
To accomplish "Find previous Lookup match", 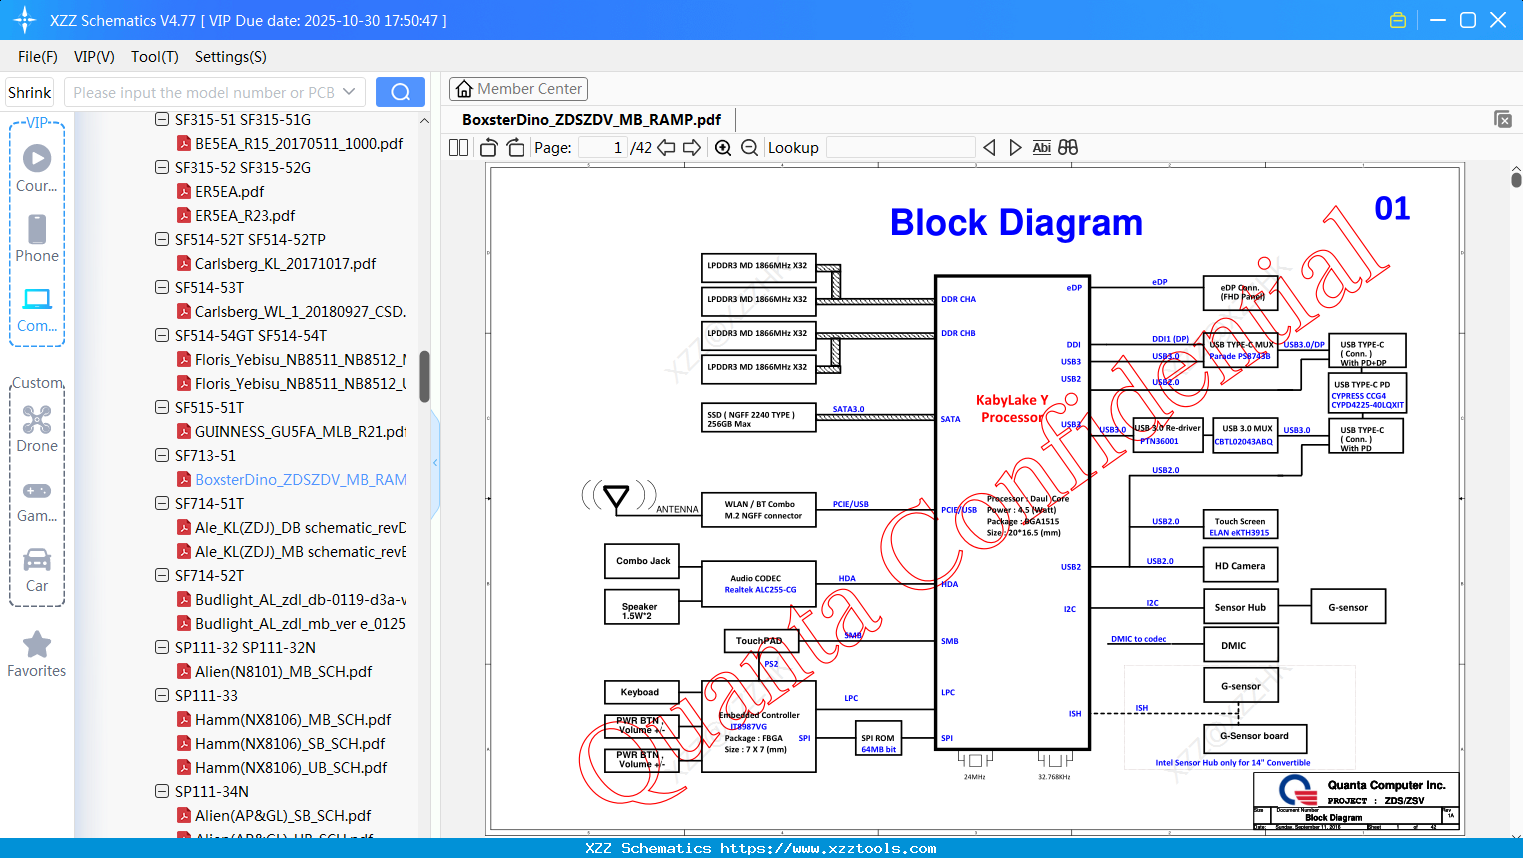I will [989, 148].
